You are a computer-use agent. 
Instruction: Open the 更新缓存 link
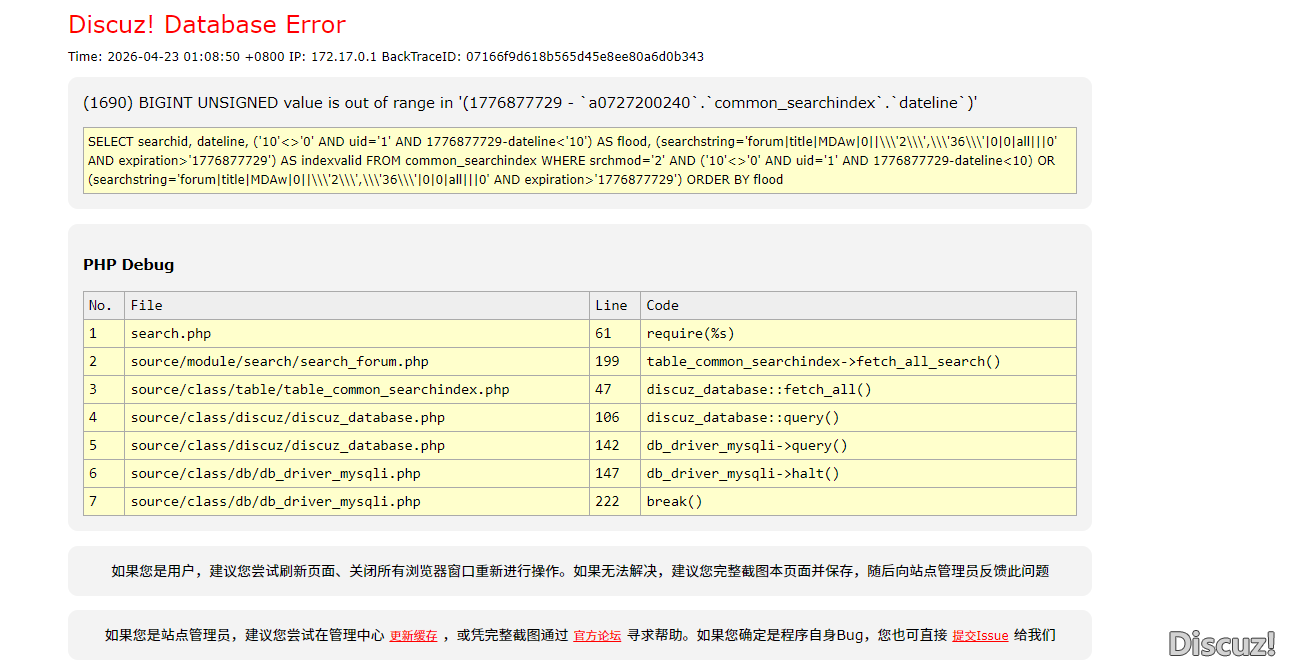coord(413,635)
